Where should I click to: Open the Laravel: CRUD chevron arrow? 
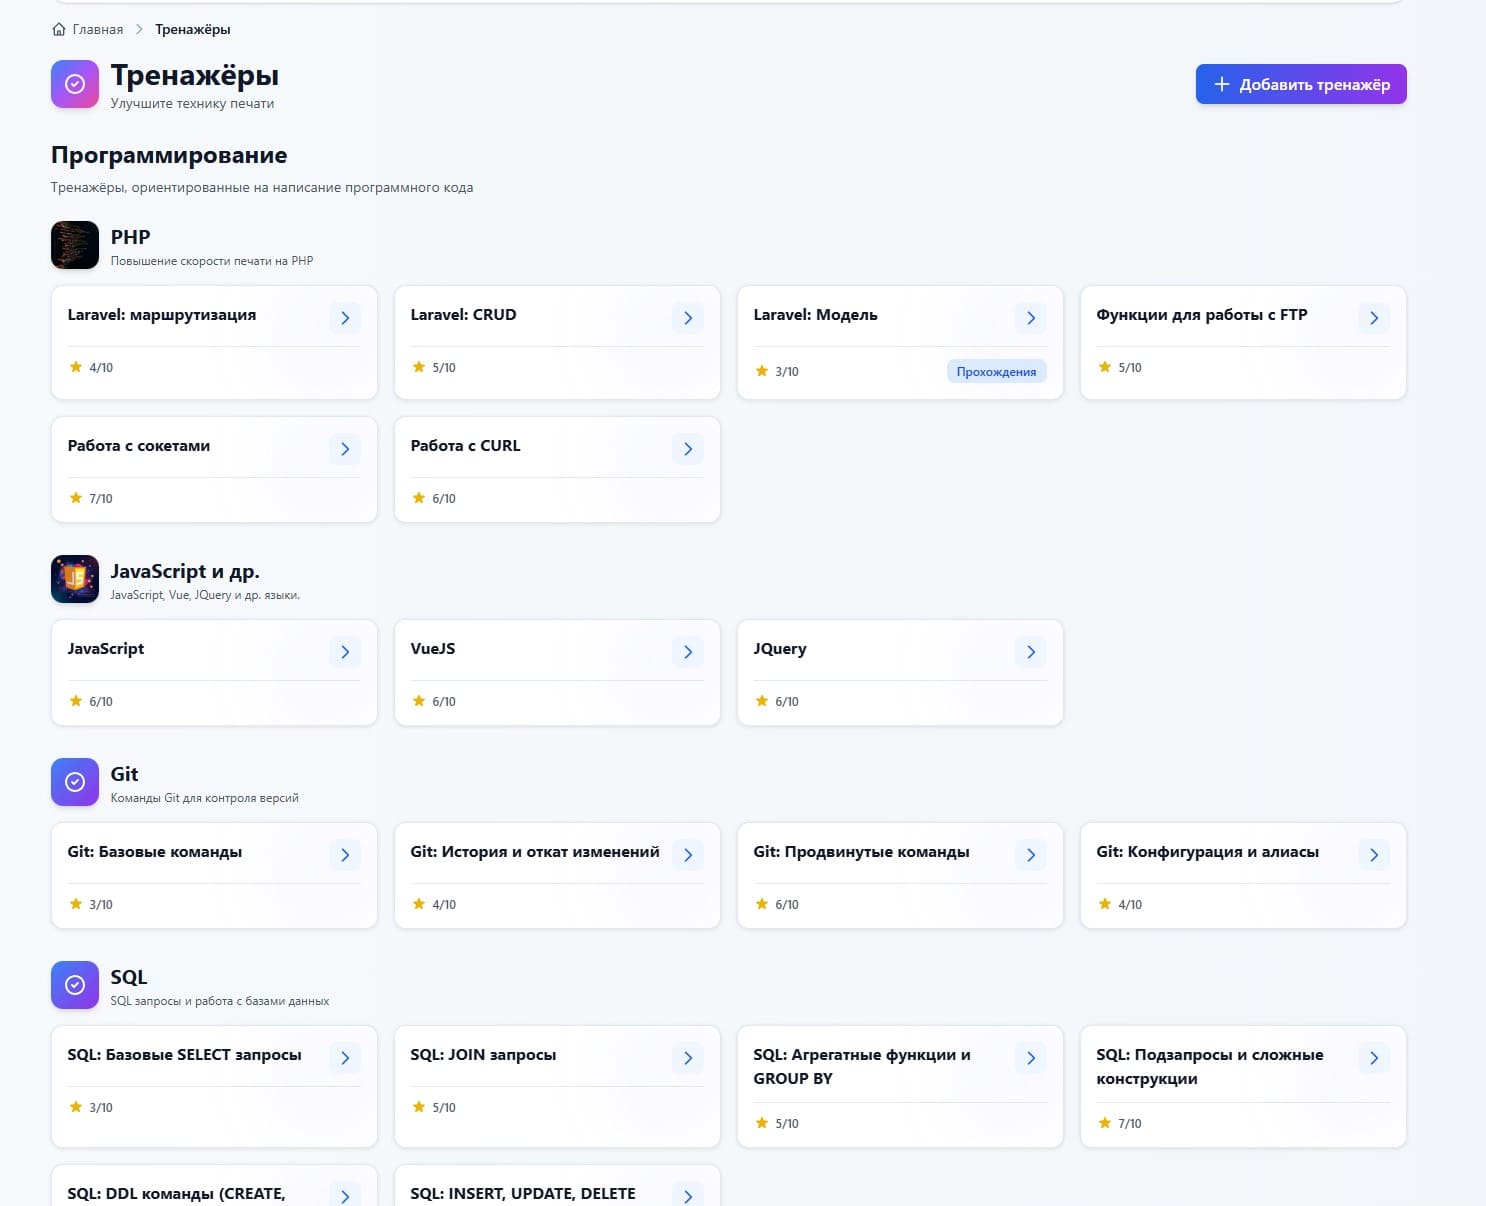point(688,318)
